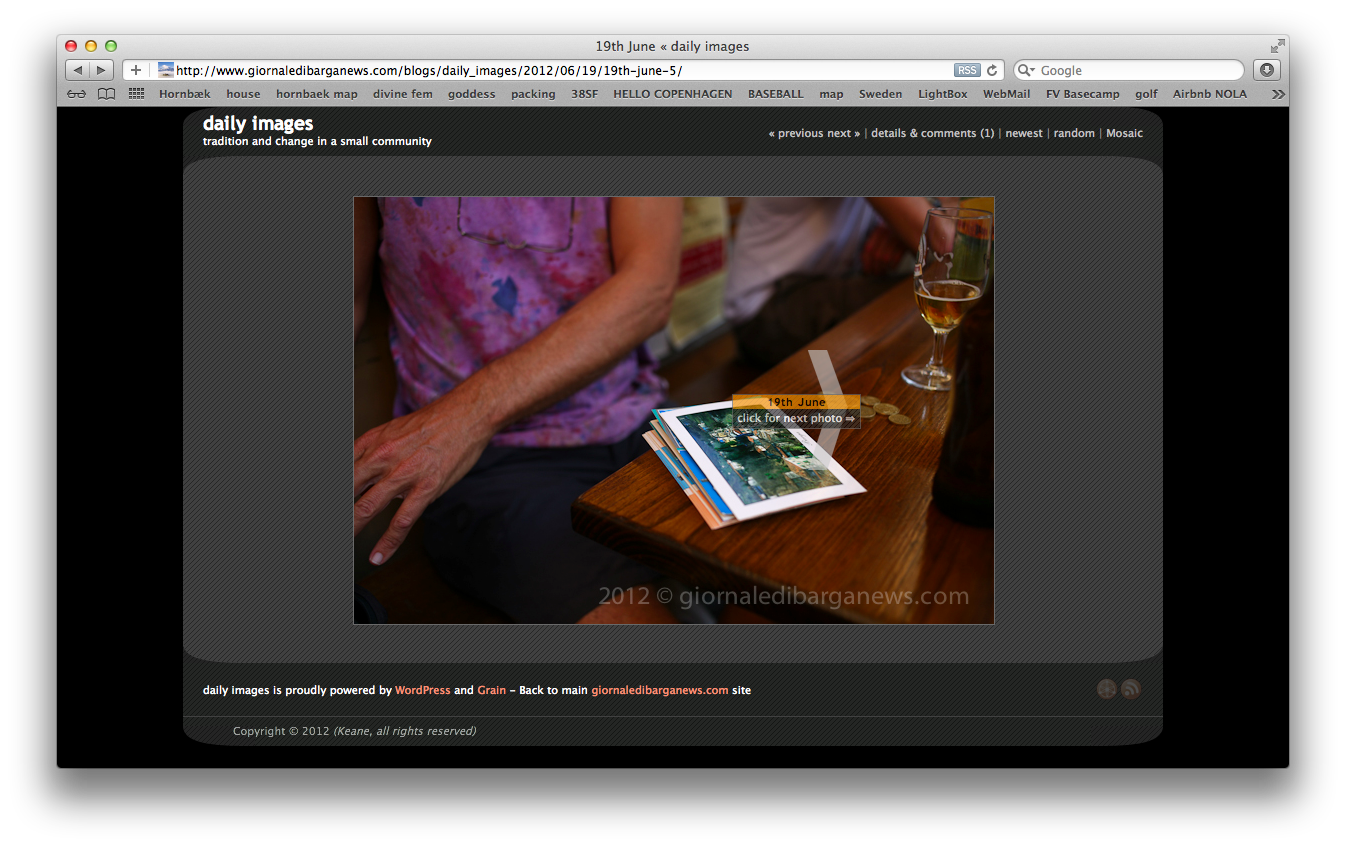Click the URL address field
This screenshot has width=1346, height=847.
coord(563,70)
